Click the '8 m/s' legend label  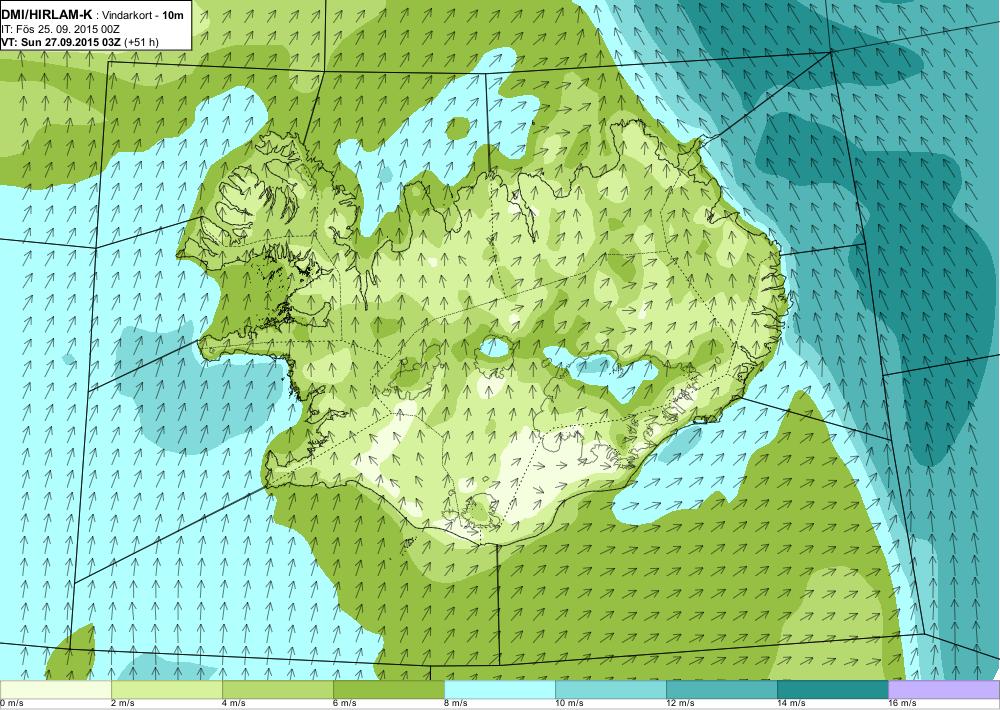[x=456, y=704]
